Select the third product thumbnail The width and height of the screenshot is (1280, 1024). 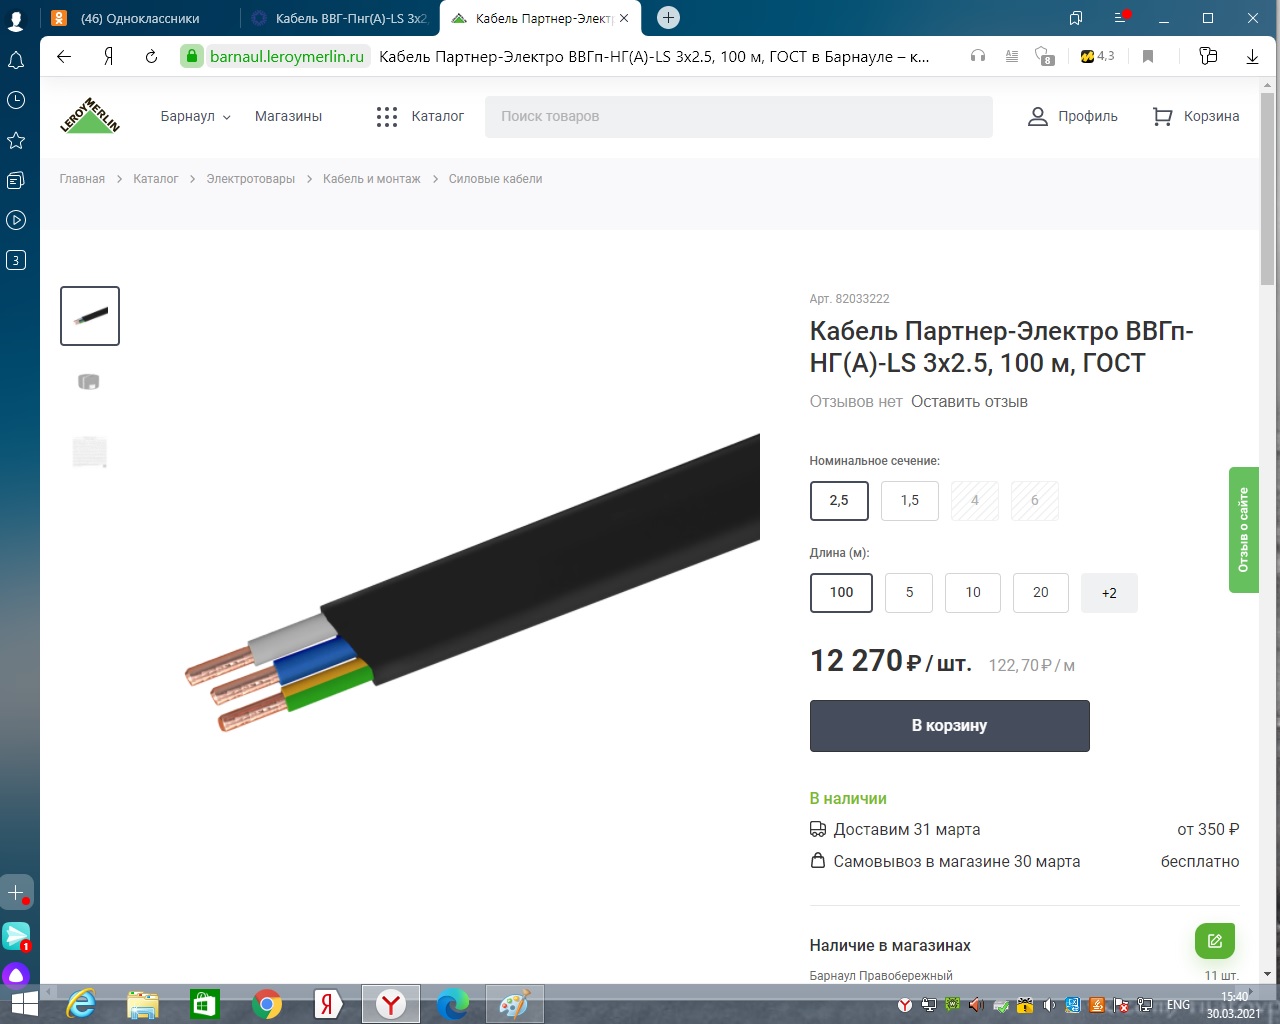coord(89,451)
